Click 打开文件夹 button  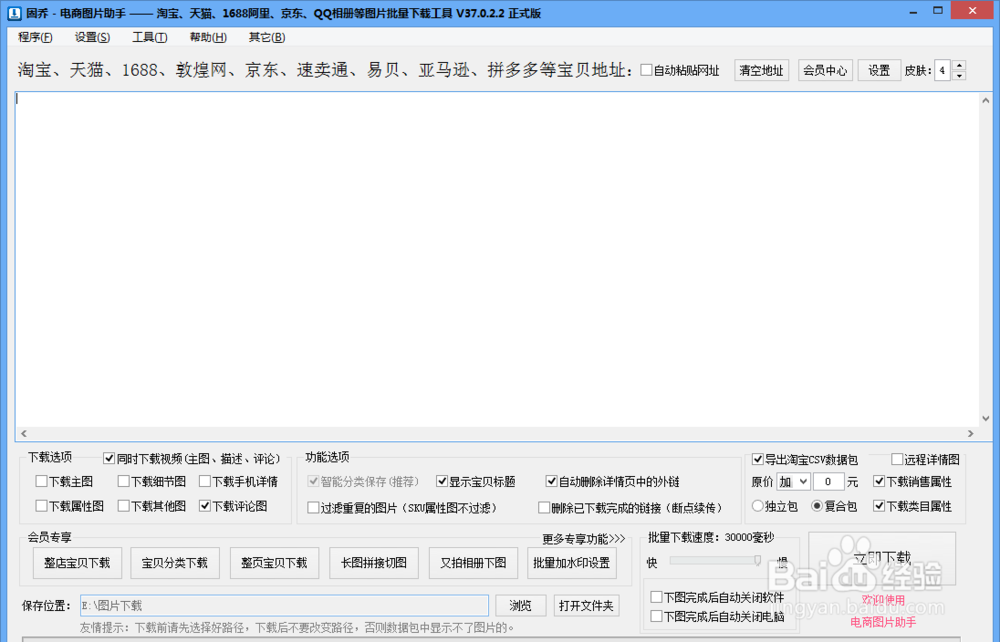pos(586,606)
